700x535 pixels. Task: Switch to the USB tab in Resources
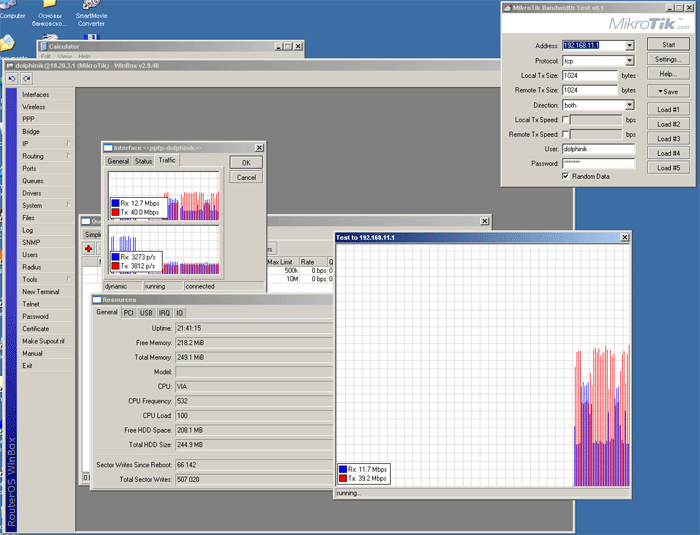[146, 313]
